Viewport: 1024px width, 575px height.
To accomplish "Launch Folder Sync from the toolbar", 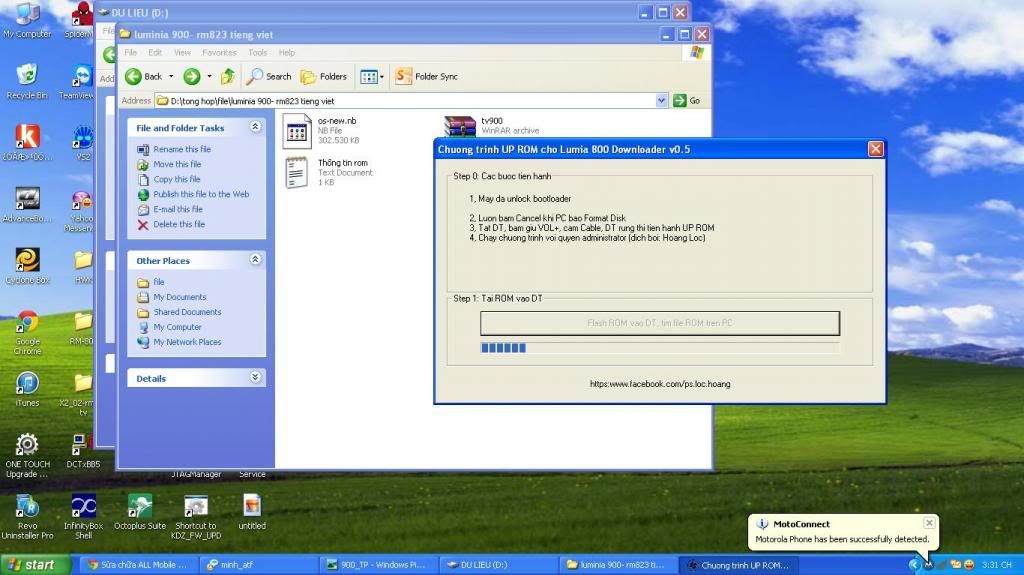I will pyautogui.click(x=426, y=76).
